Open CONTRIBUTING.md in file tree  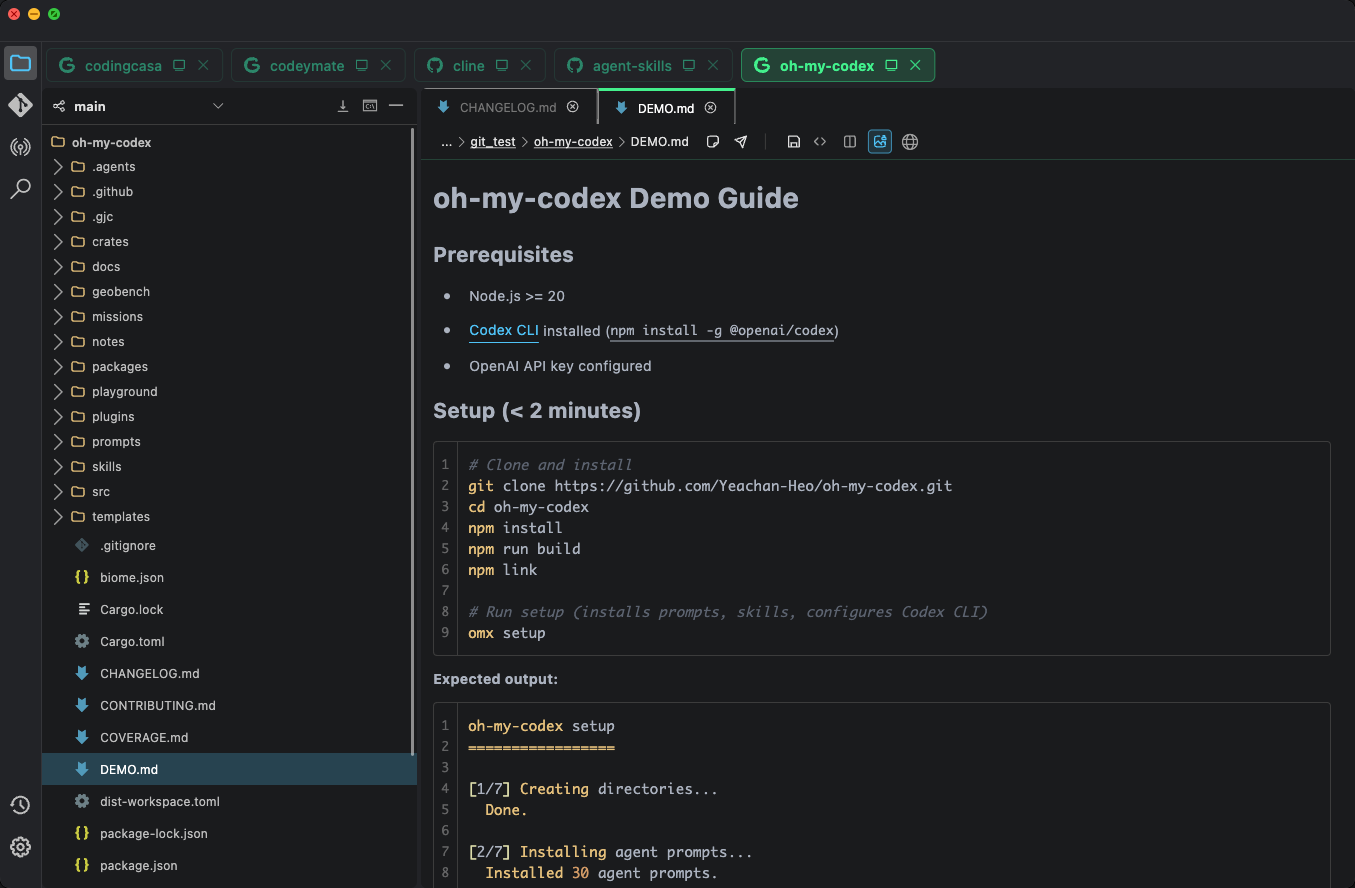(x=229, y=706)
